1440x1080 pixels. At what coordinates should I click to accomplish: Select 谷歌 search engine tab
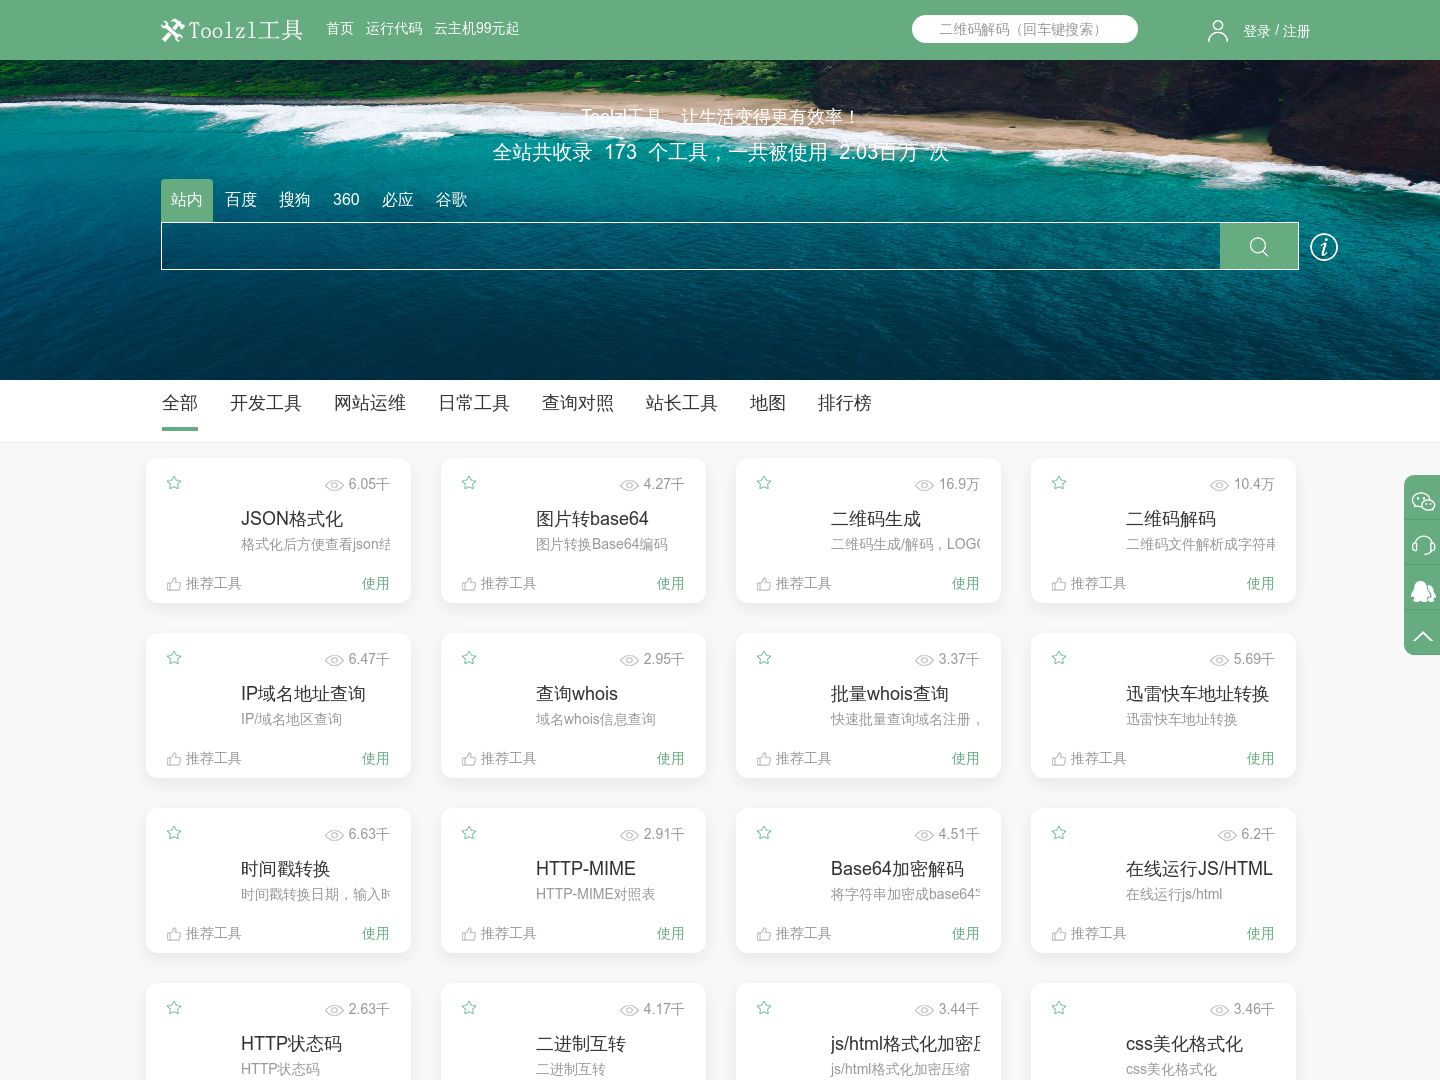[x=452, y=200]
